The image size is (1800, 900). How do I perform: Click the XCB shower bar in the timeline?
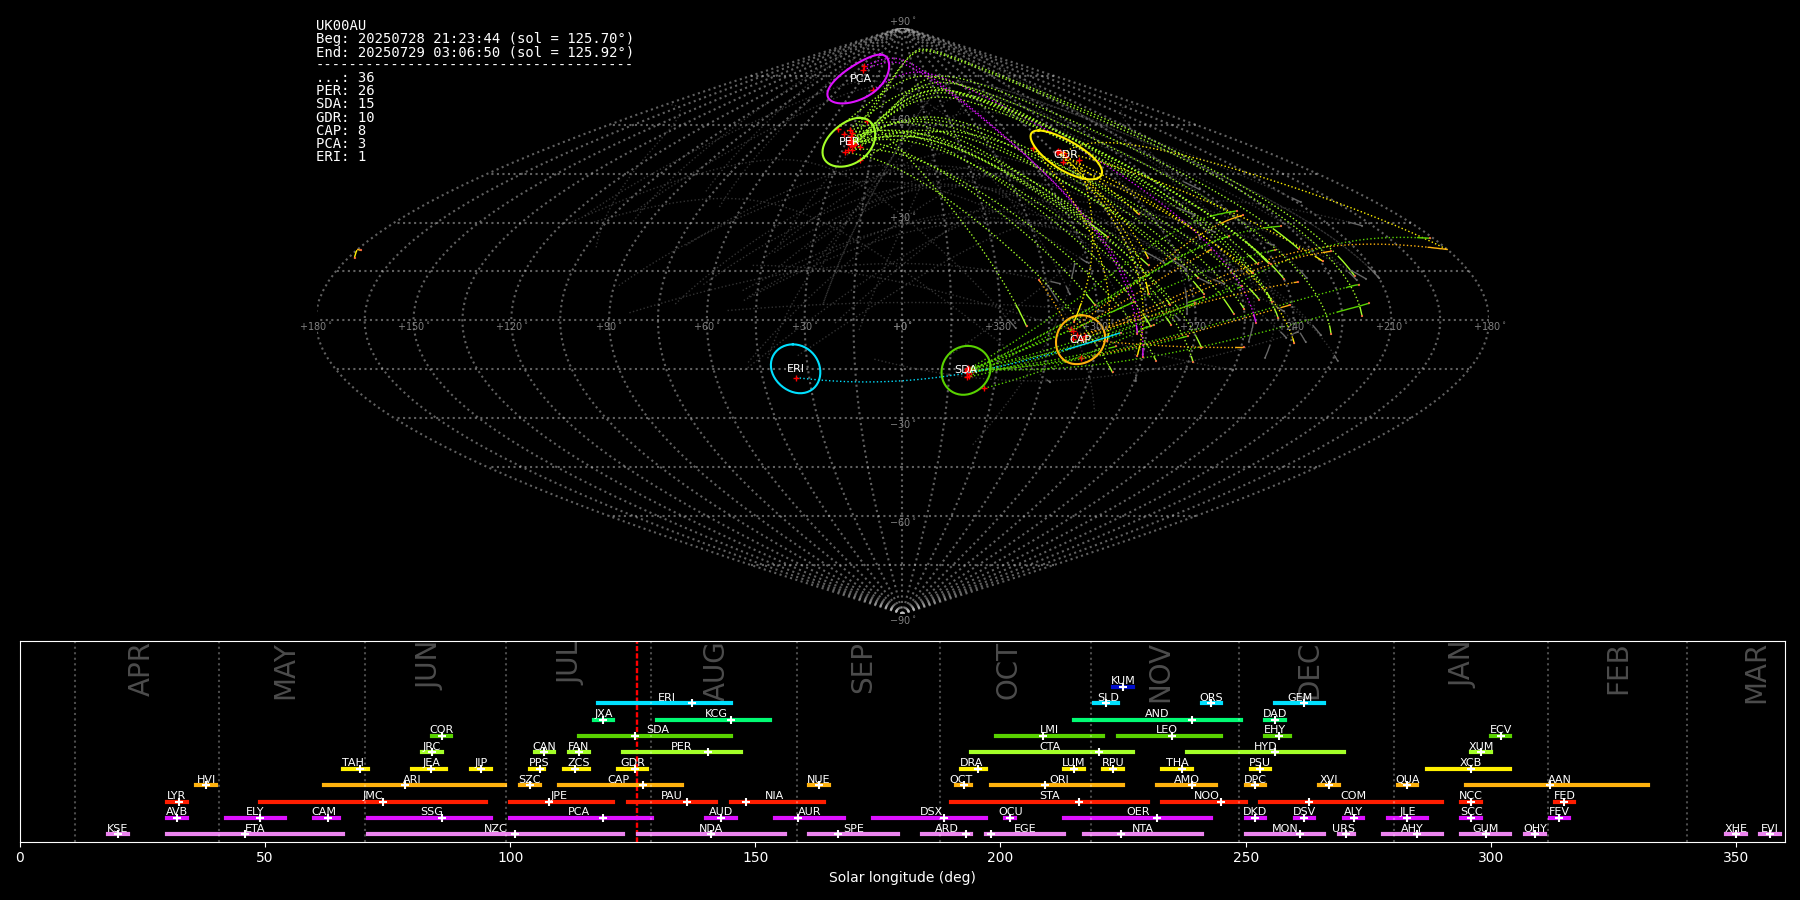click(x=1468, y=769)
